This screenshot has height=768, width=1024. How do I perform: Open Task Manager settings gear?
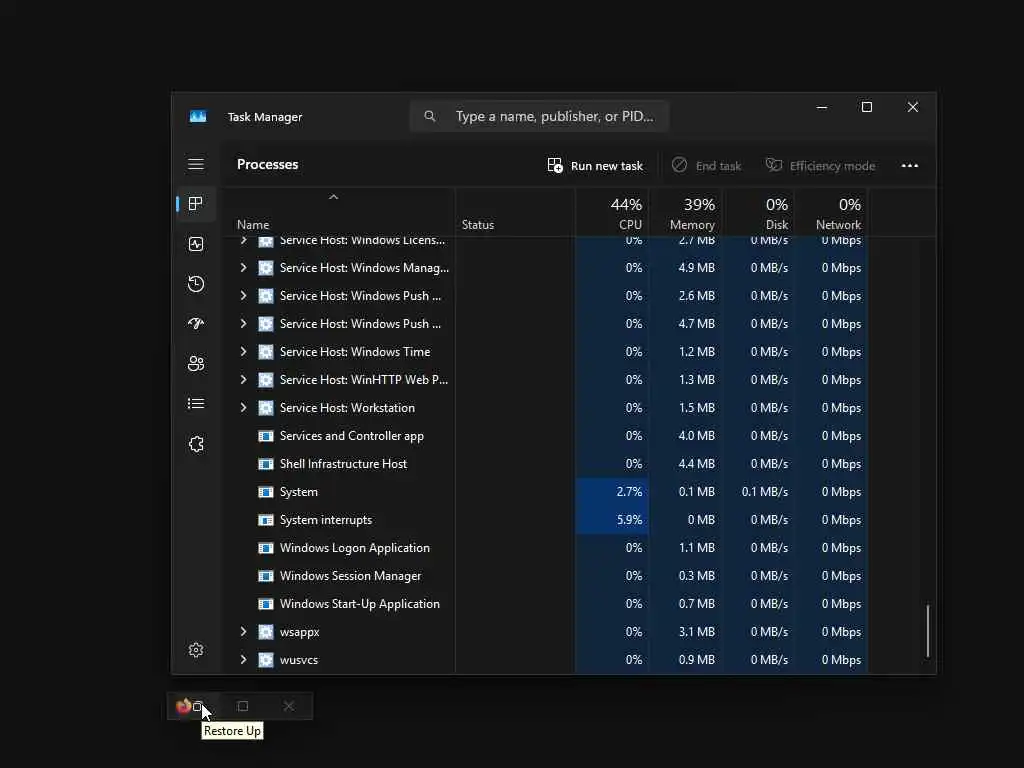pos(196,650)
